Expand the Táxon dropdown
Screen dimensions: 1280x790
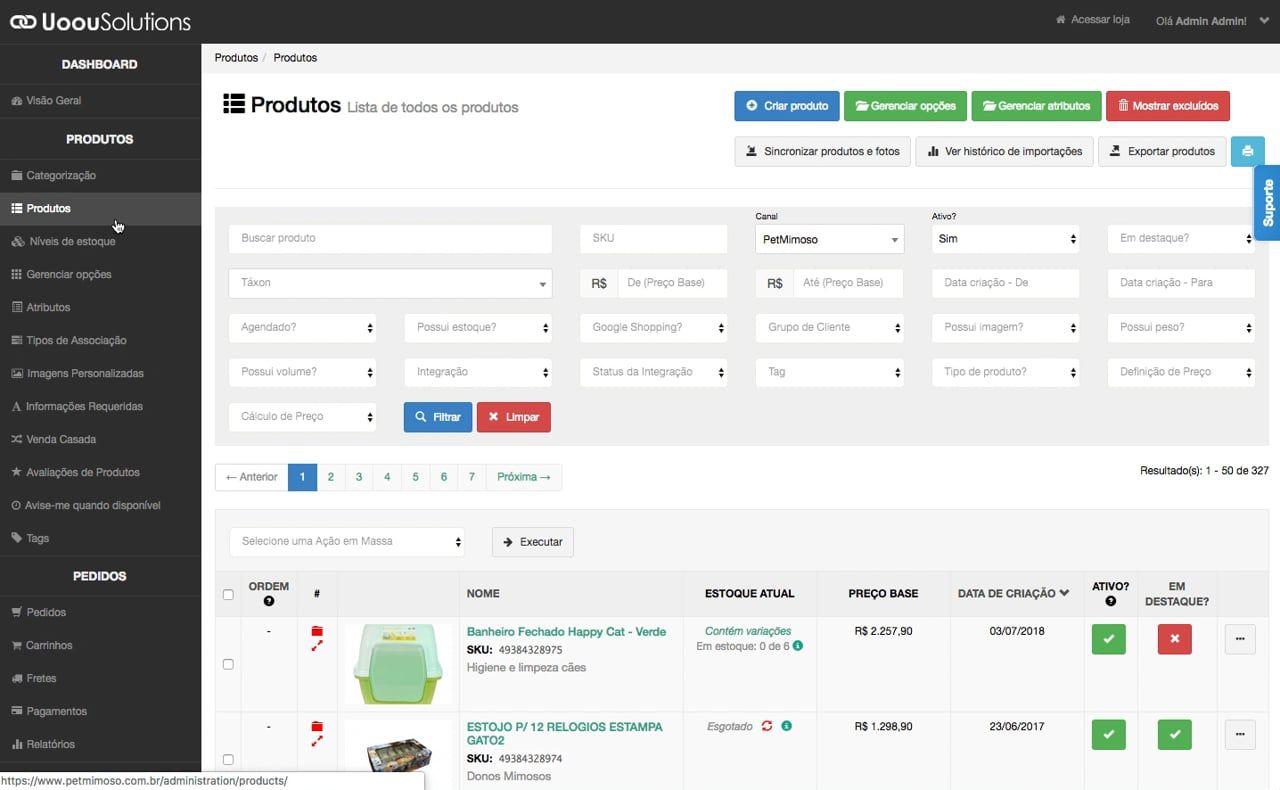[391, 283]
